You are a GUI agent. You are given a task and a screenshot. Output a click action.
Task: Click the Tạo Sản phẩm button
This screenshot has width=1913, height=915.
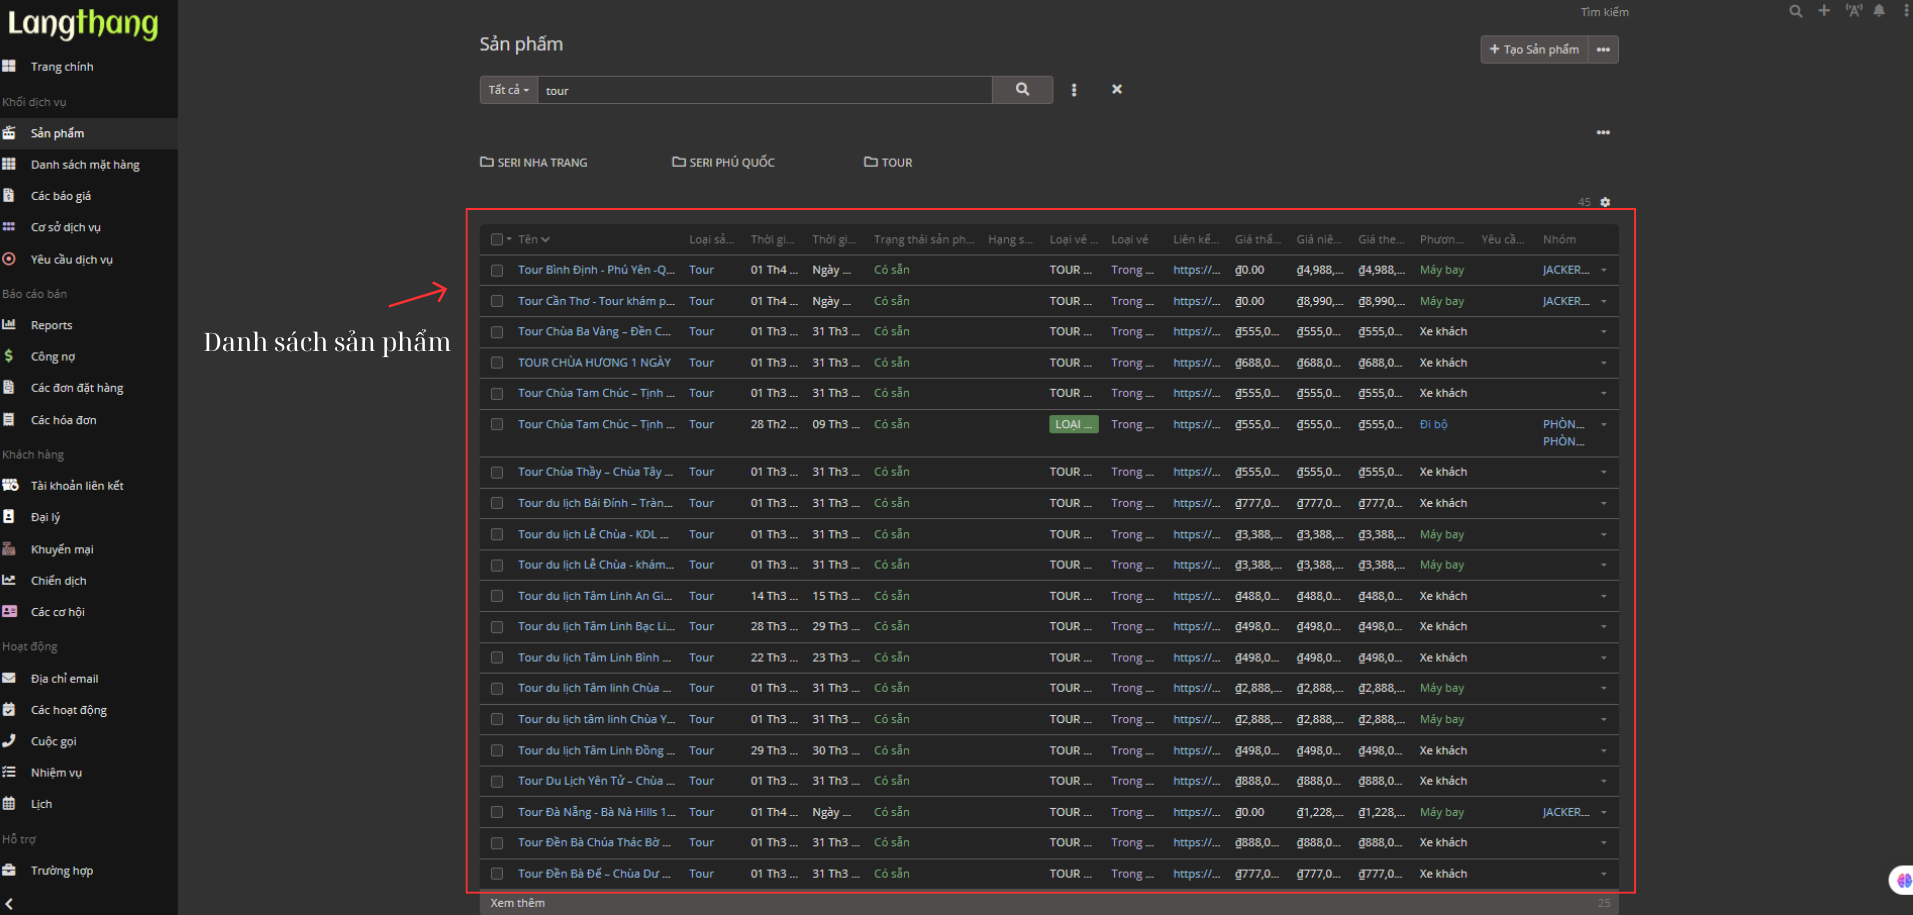coord(1534,50)
